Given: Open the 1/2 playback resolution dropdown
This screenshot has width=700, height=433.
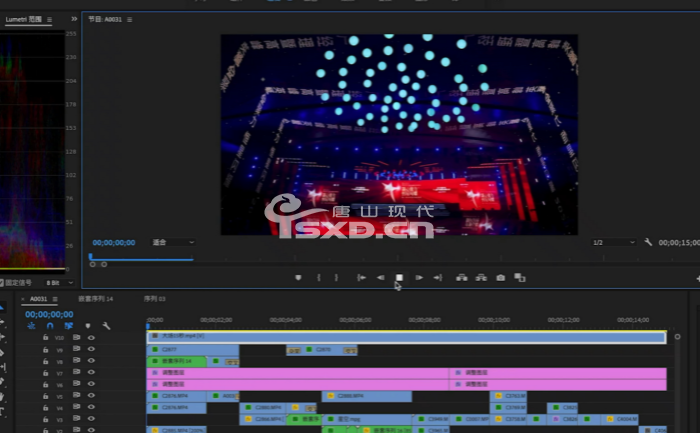Looking at the screenshot, I should [613, 242].
